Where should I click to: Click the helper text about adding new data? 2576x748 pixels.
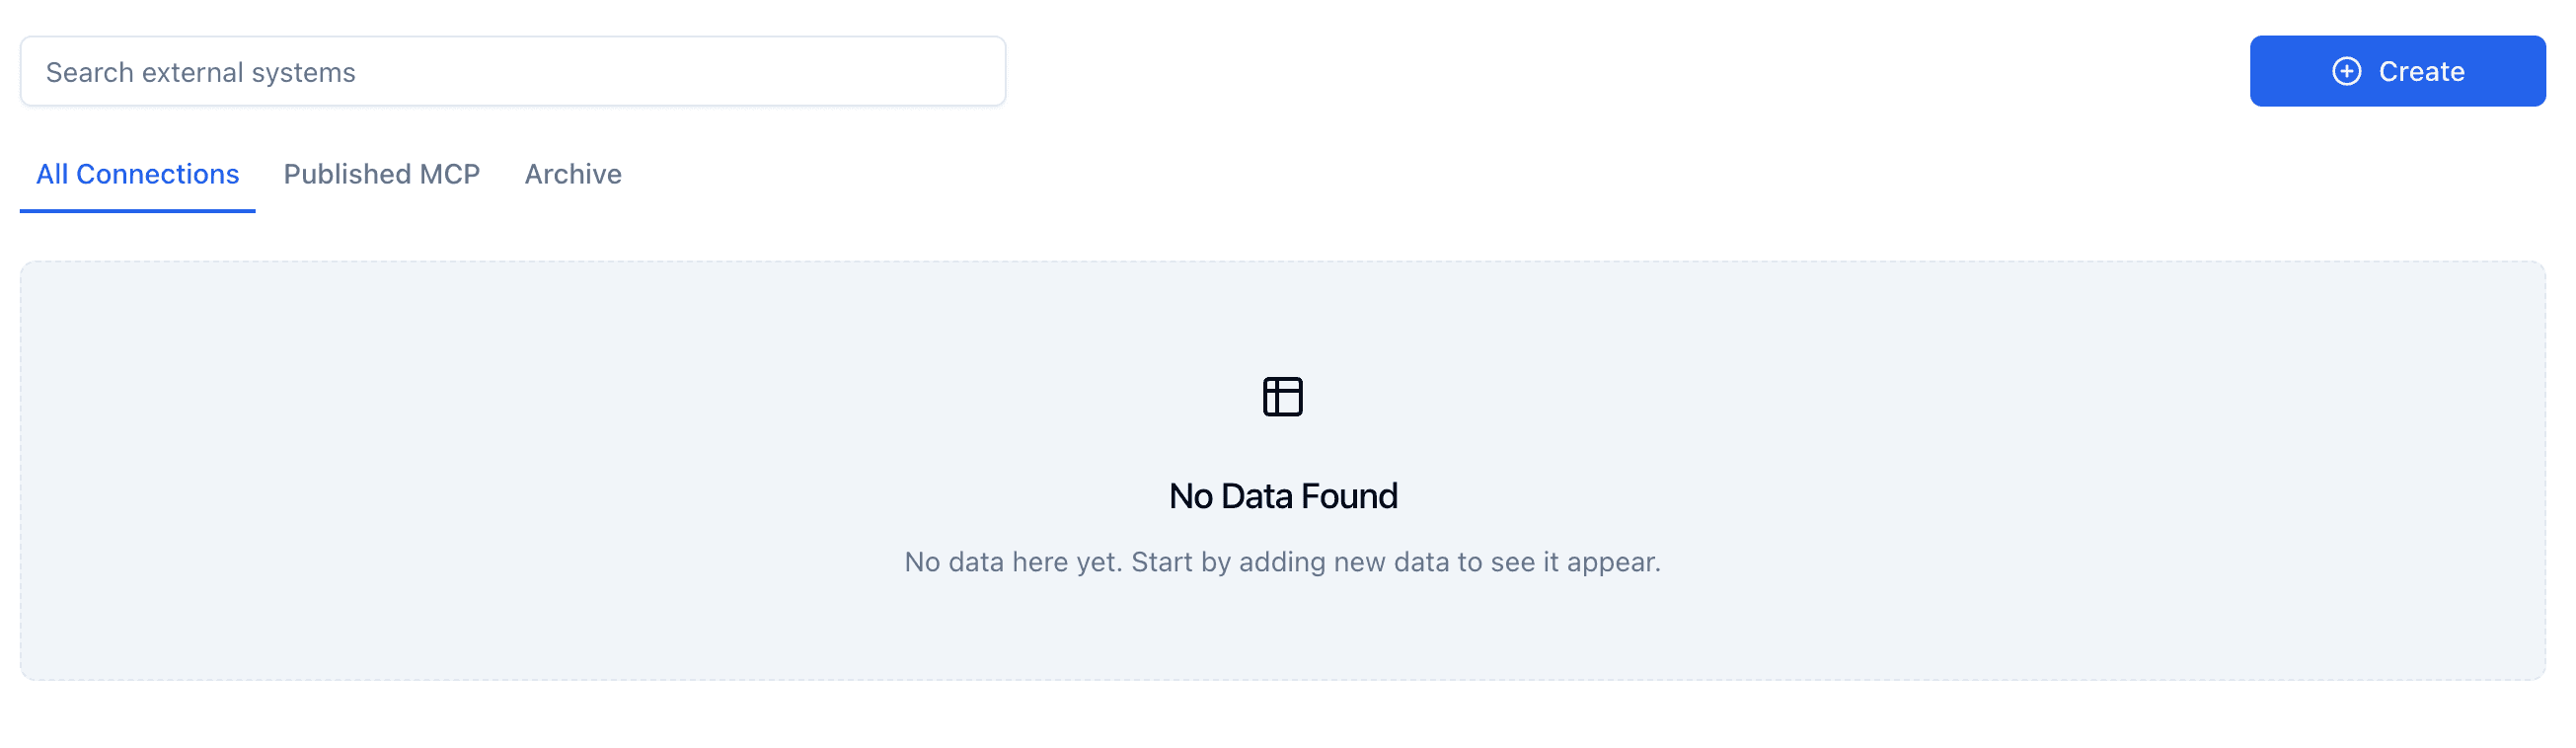pyautogui.click(x=1283, y=561)
